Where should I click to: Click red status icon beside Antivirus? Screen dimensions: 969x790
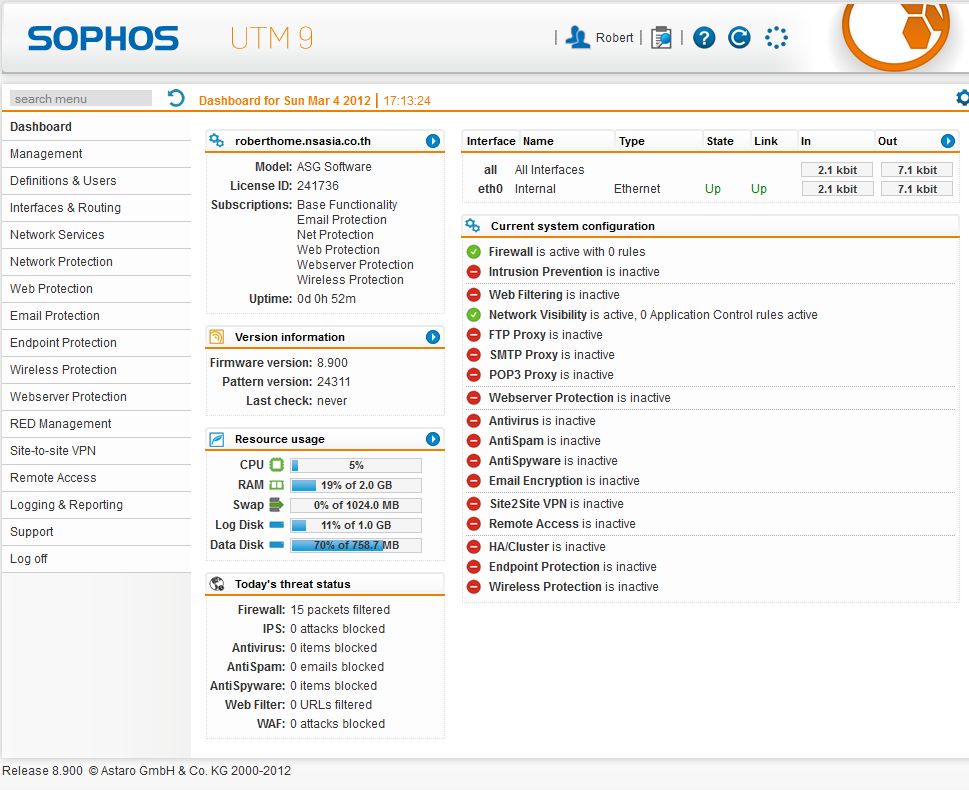473,420
